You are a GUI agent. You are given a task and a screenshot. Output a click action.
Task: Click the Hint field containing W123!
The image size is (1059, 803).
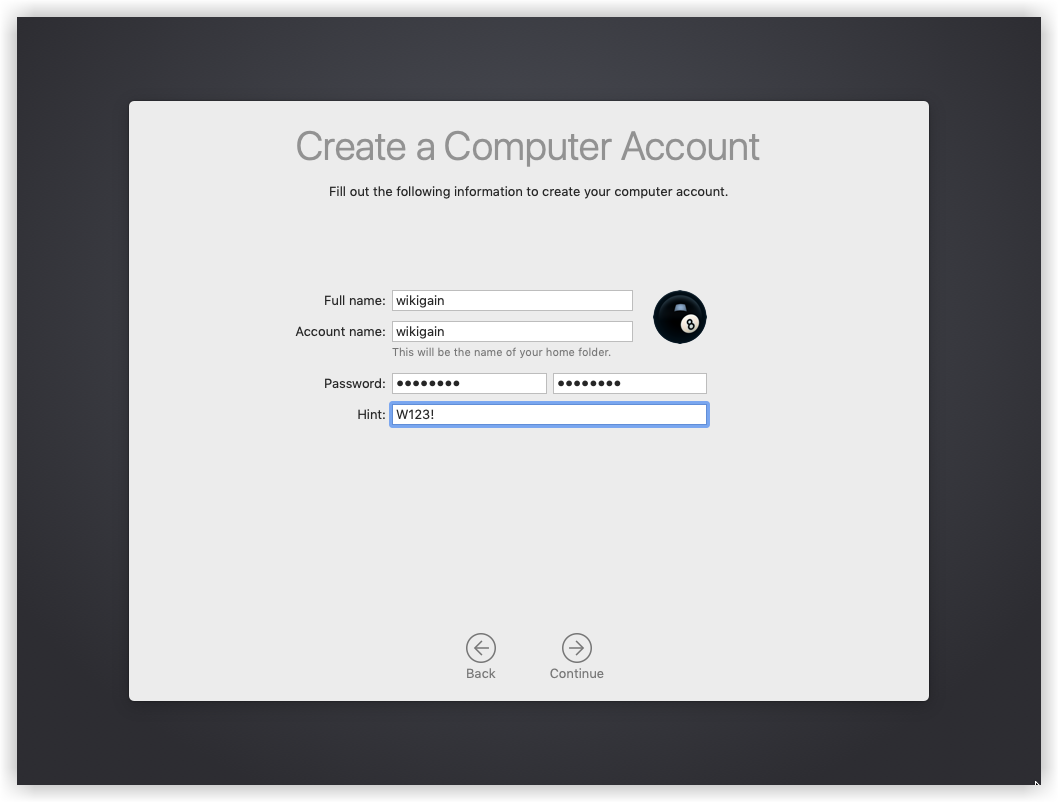click(549, 414)
